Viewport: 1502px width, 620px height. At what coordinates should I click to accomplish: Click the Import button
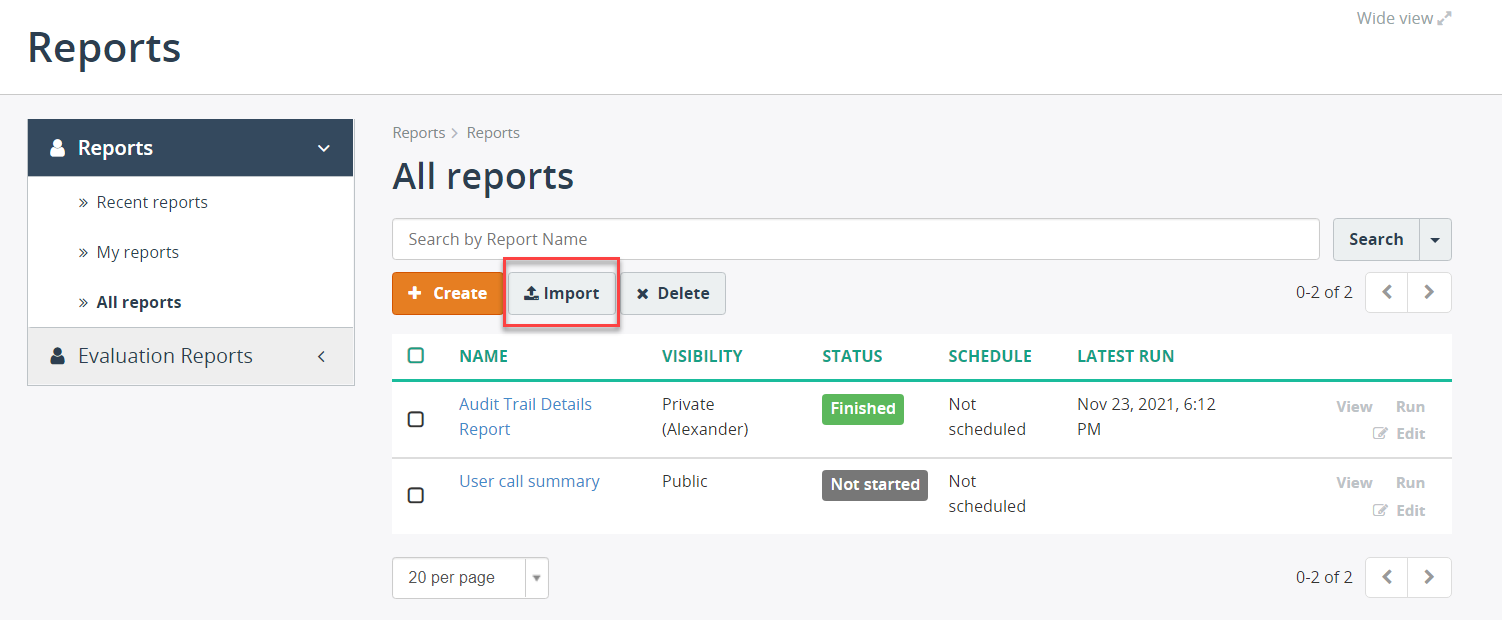pyautogui.click(x=562, y=293)
